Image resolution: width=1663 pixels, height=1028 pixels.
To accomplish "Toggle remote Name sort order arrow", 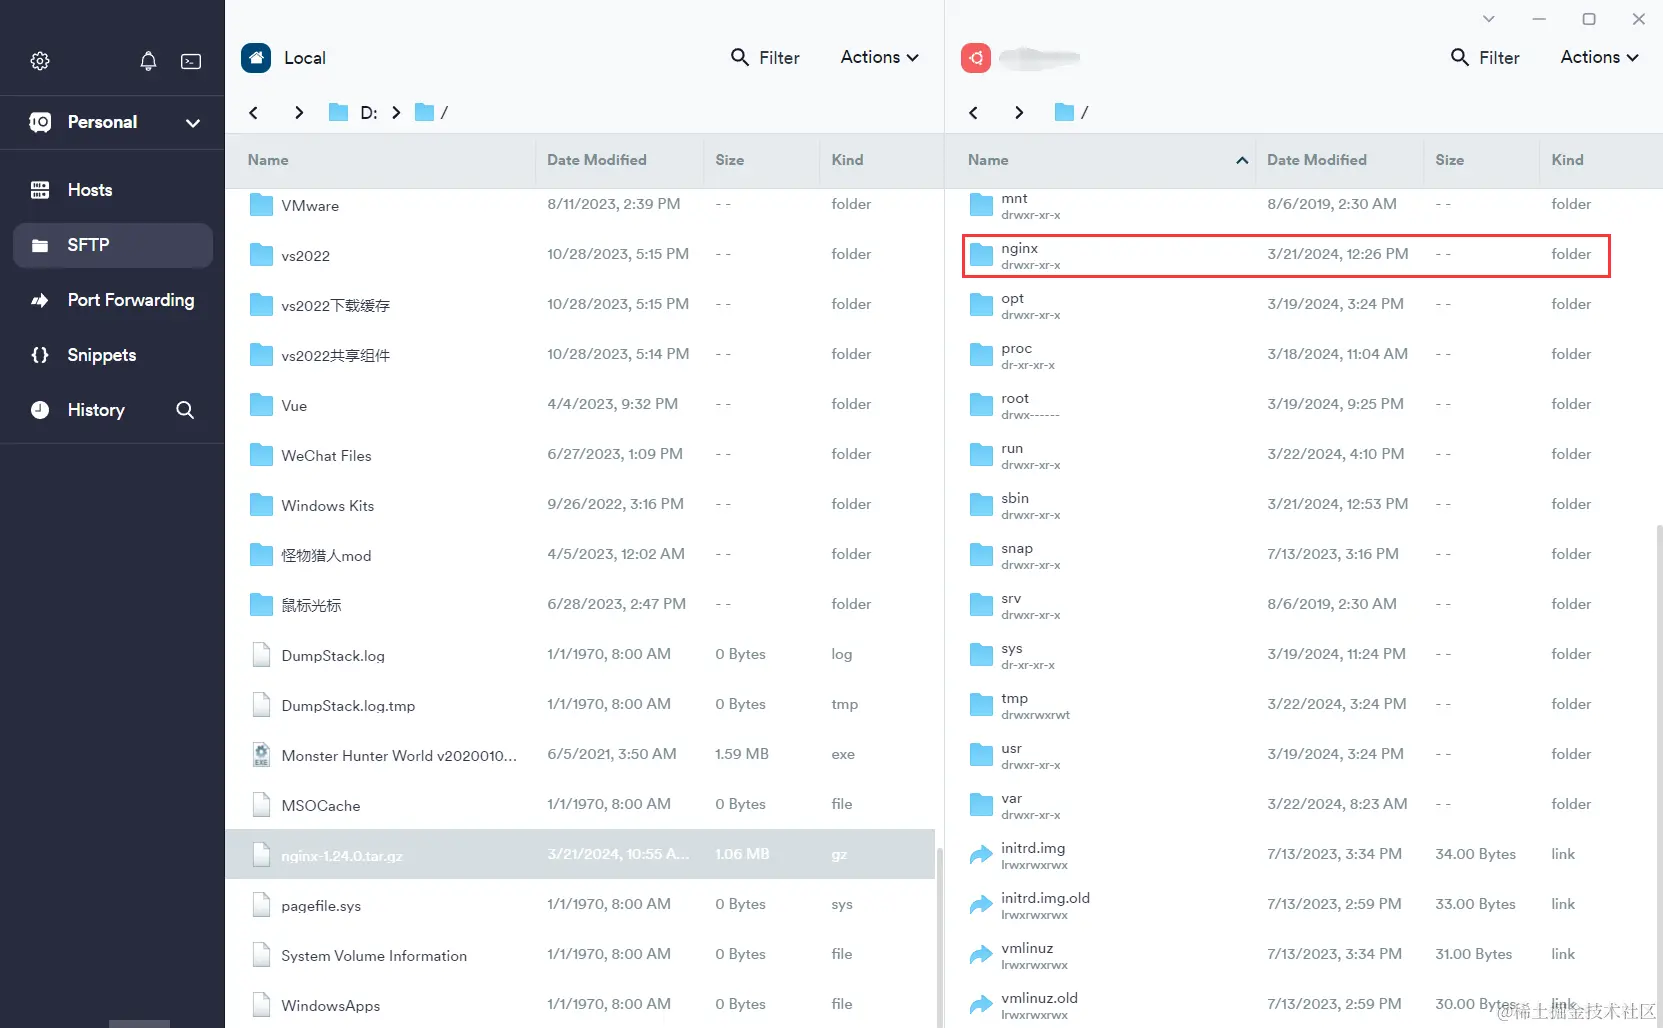I will point(1242,160).
